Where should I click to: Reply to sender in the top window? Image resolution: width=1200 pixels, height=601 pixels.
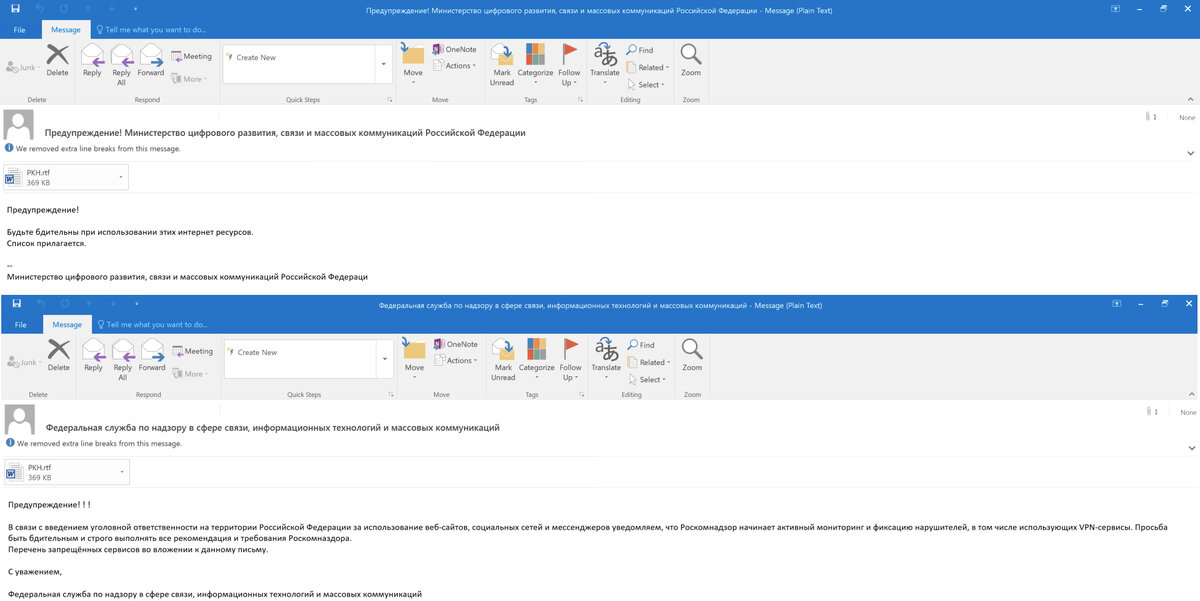(92, 60)
